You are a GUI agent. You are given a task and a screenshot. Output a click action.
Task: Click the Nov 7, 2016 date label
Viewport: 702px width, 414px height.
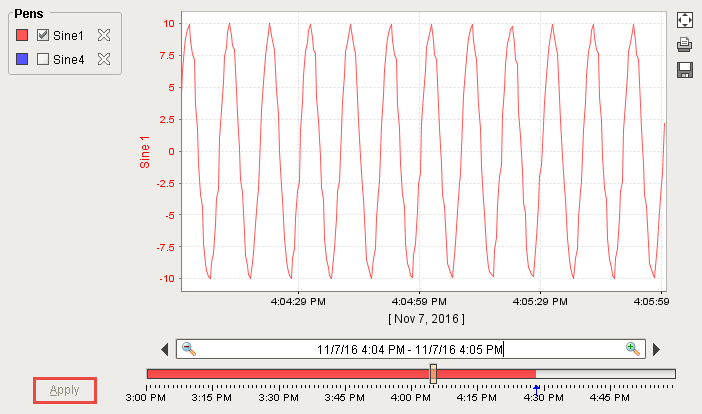[425, 318]
